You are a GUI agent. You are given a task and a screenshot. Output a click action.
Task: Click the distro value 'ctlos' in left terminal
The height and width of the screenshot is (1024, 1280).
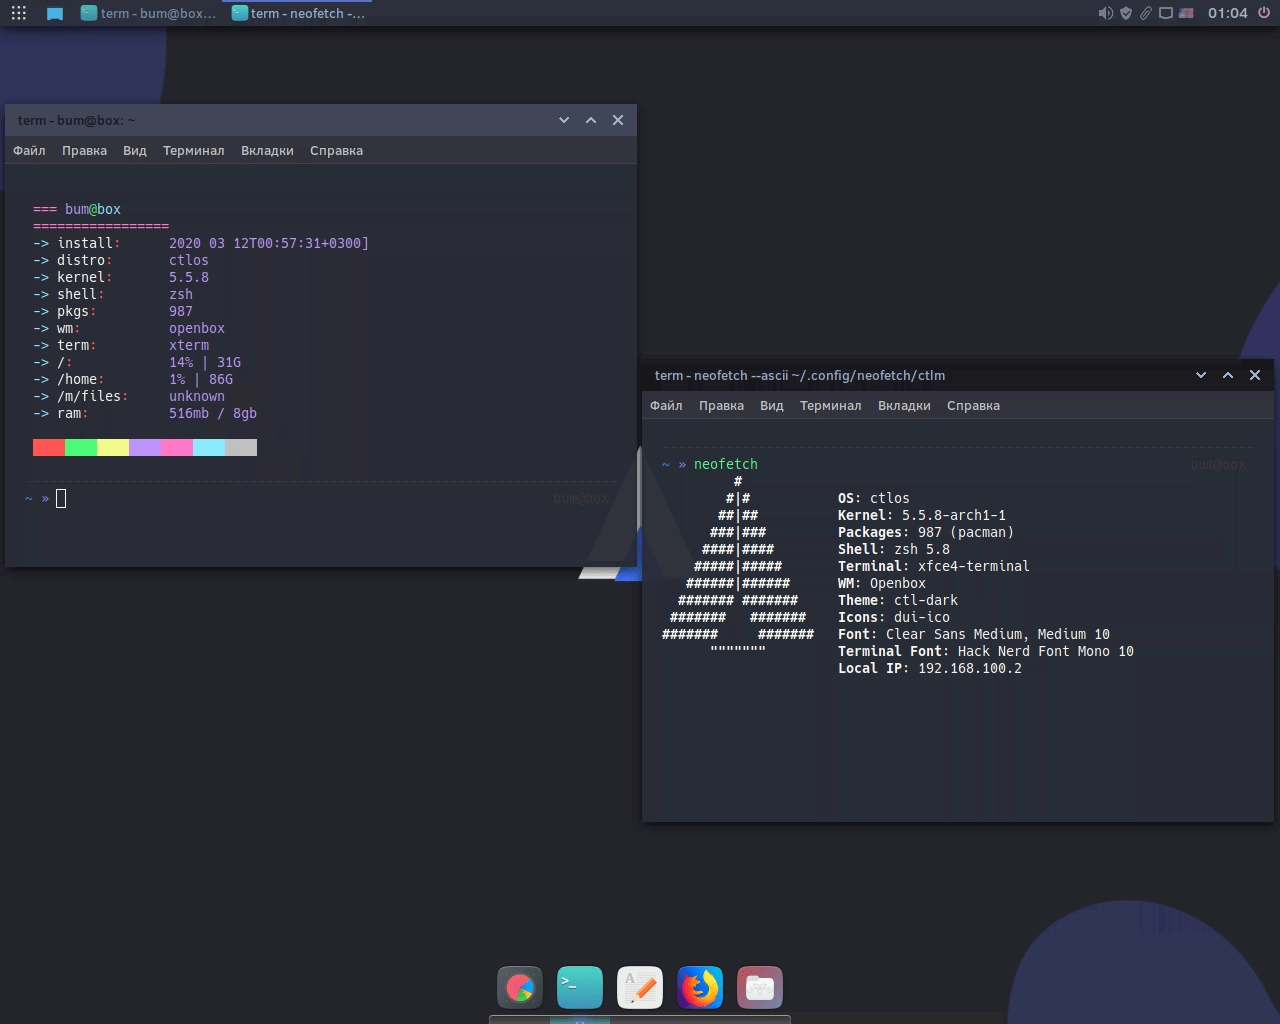tap(189, 260)
